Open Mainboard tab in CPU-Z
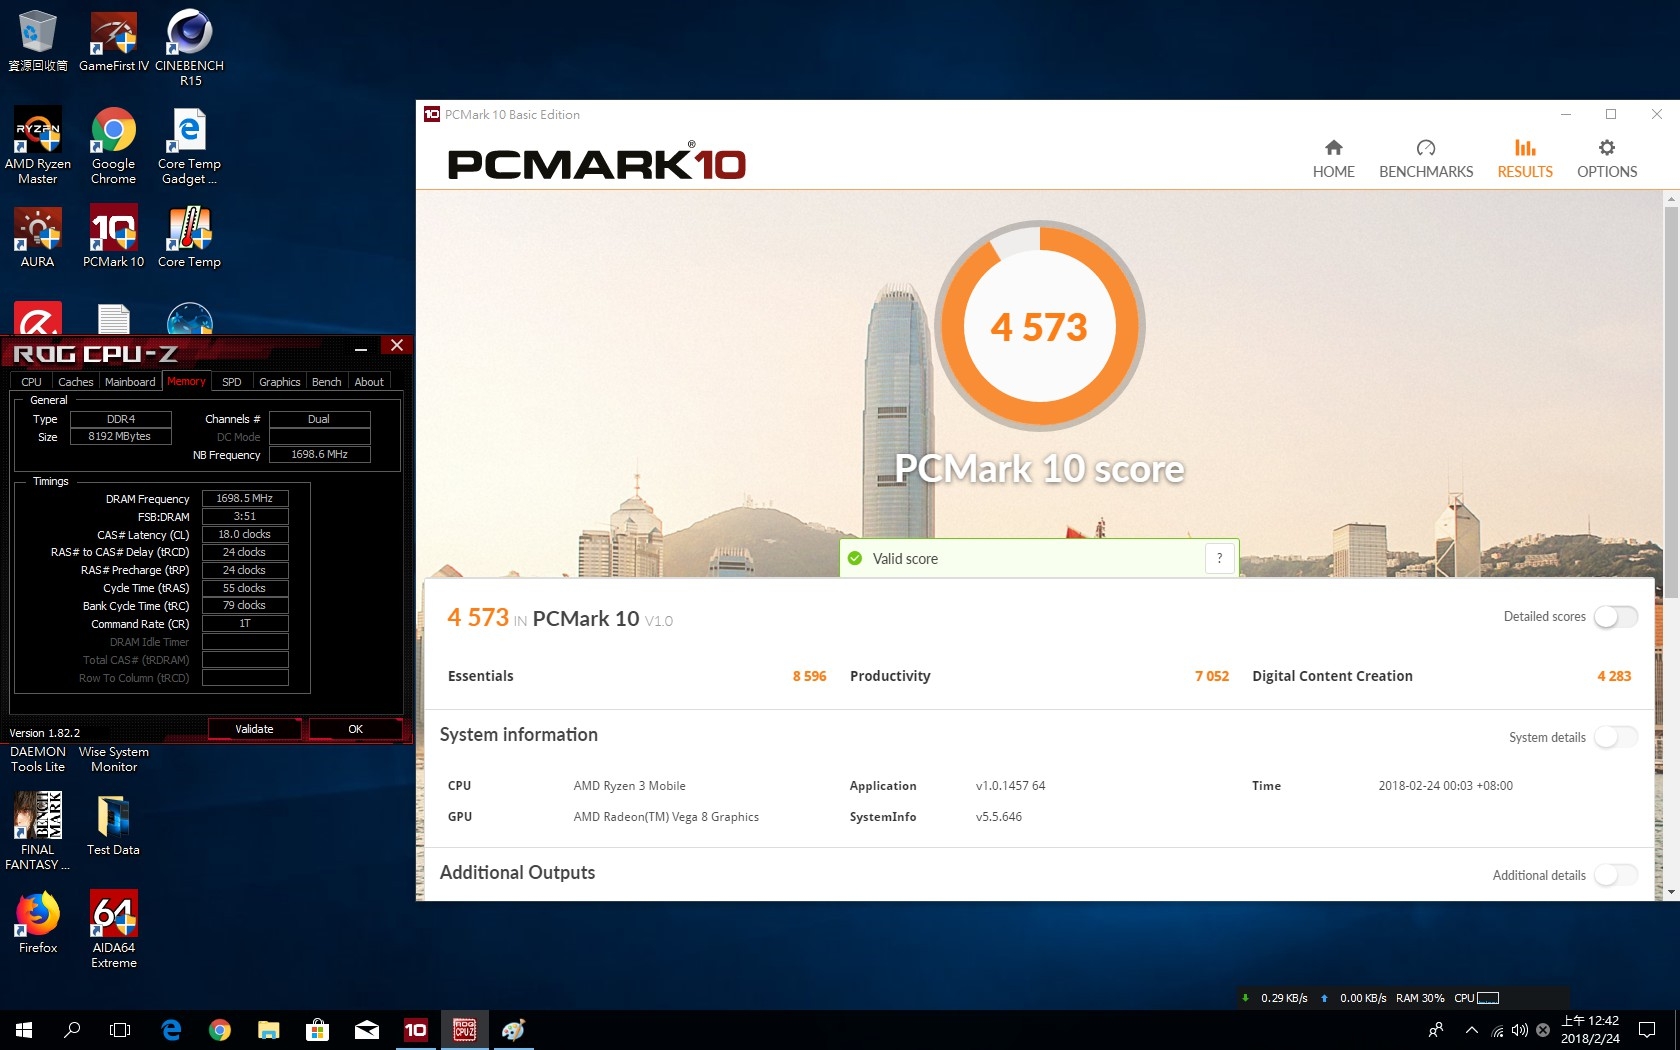 [130, 382]
